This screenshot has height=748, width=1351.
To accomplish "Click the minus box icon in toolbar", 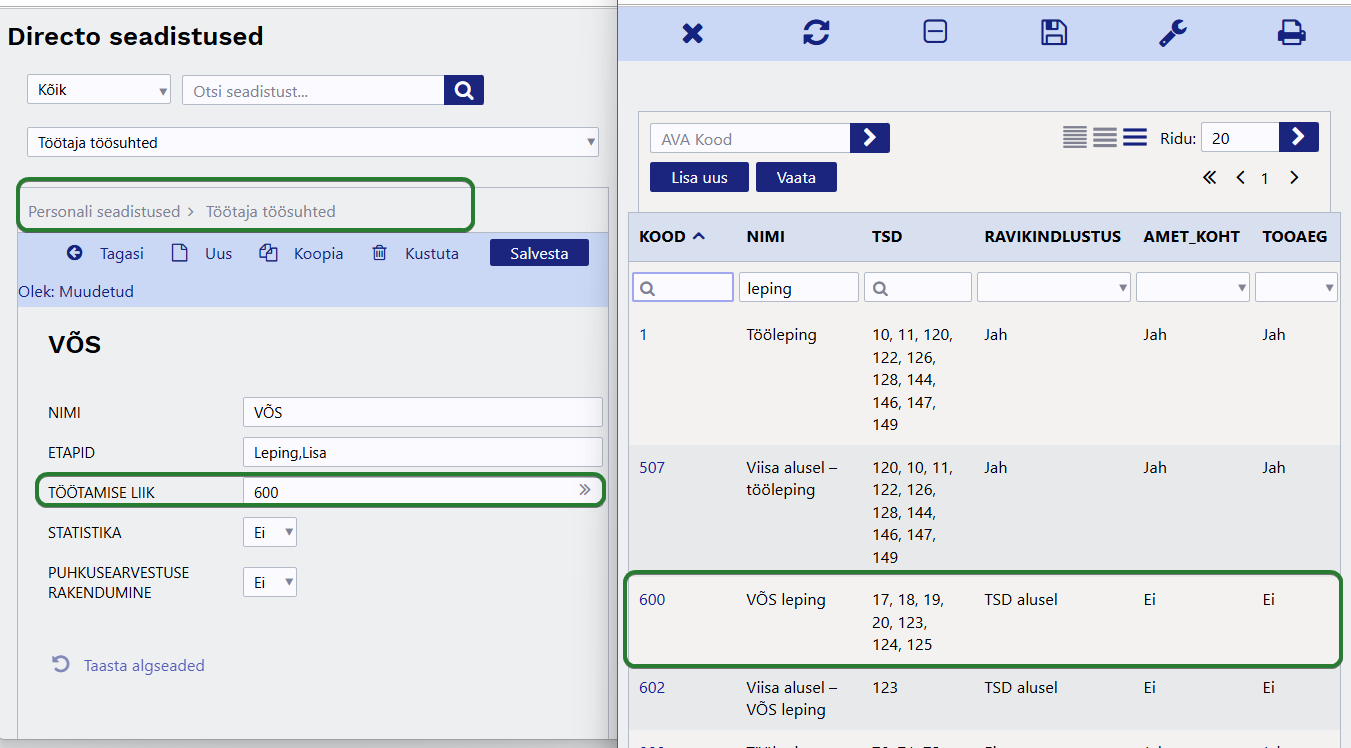I will pyautogui.click(x=934, y=32).
